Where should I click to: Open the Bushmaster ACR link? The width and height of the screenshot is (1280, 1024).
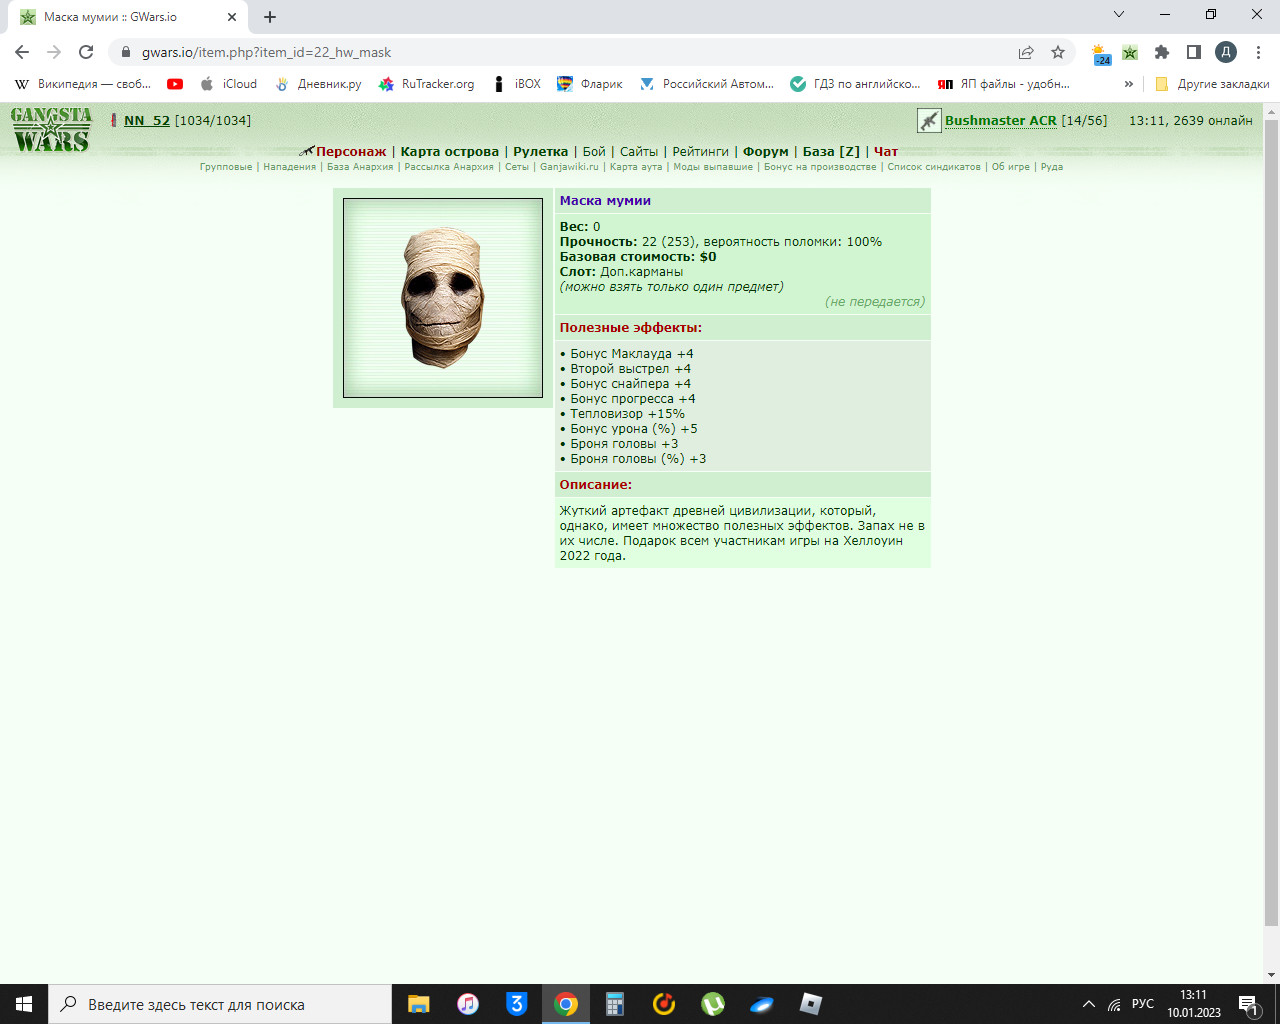(1001, 121)
